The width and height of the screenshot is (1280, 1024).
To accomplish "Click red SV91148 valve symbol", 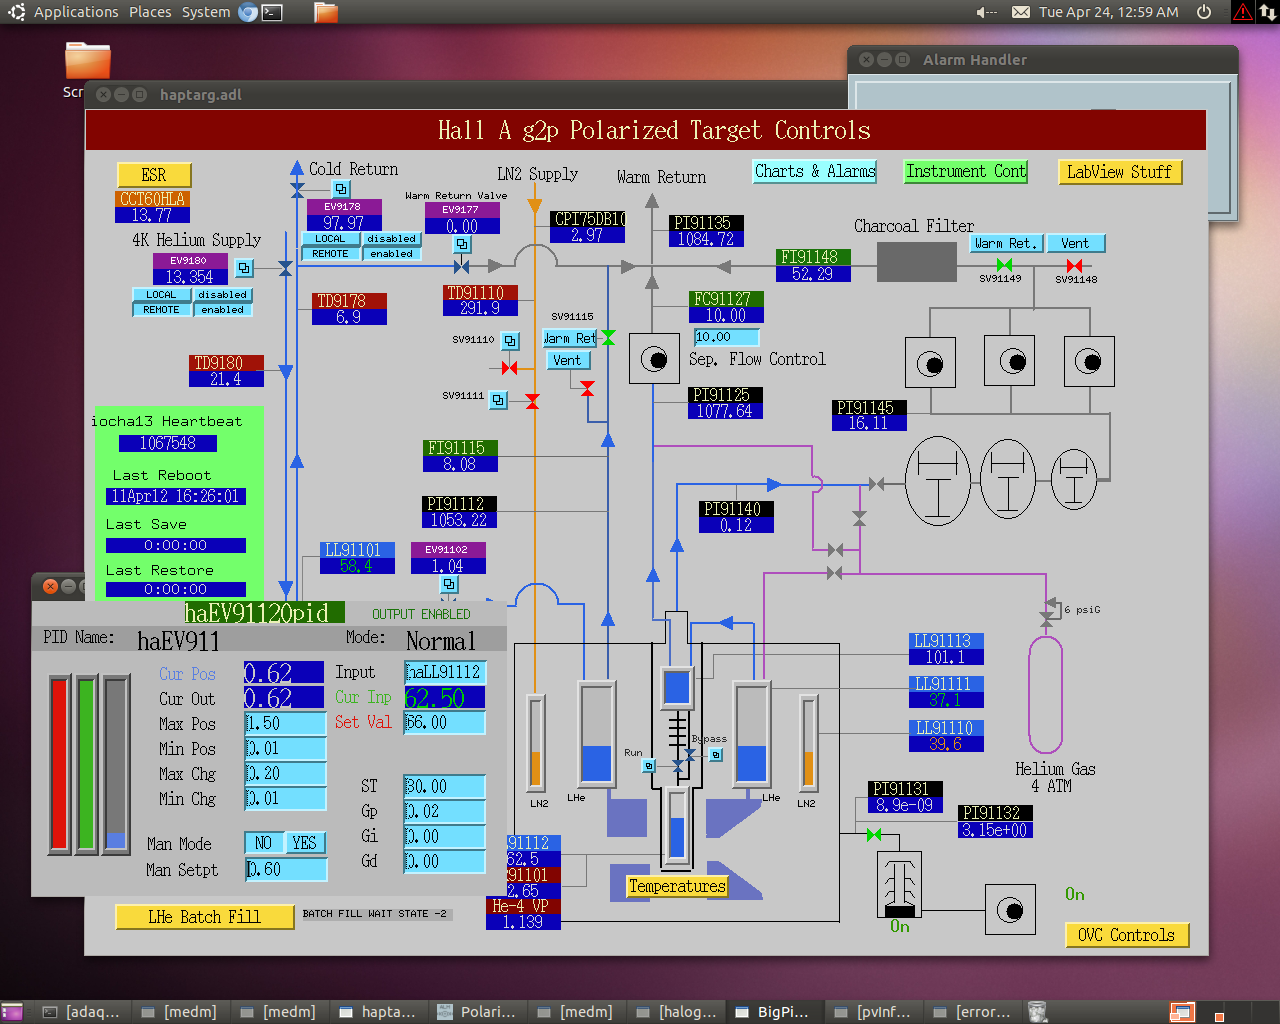I will point(1074,265).
